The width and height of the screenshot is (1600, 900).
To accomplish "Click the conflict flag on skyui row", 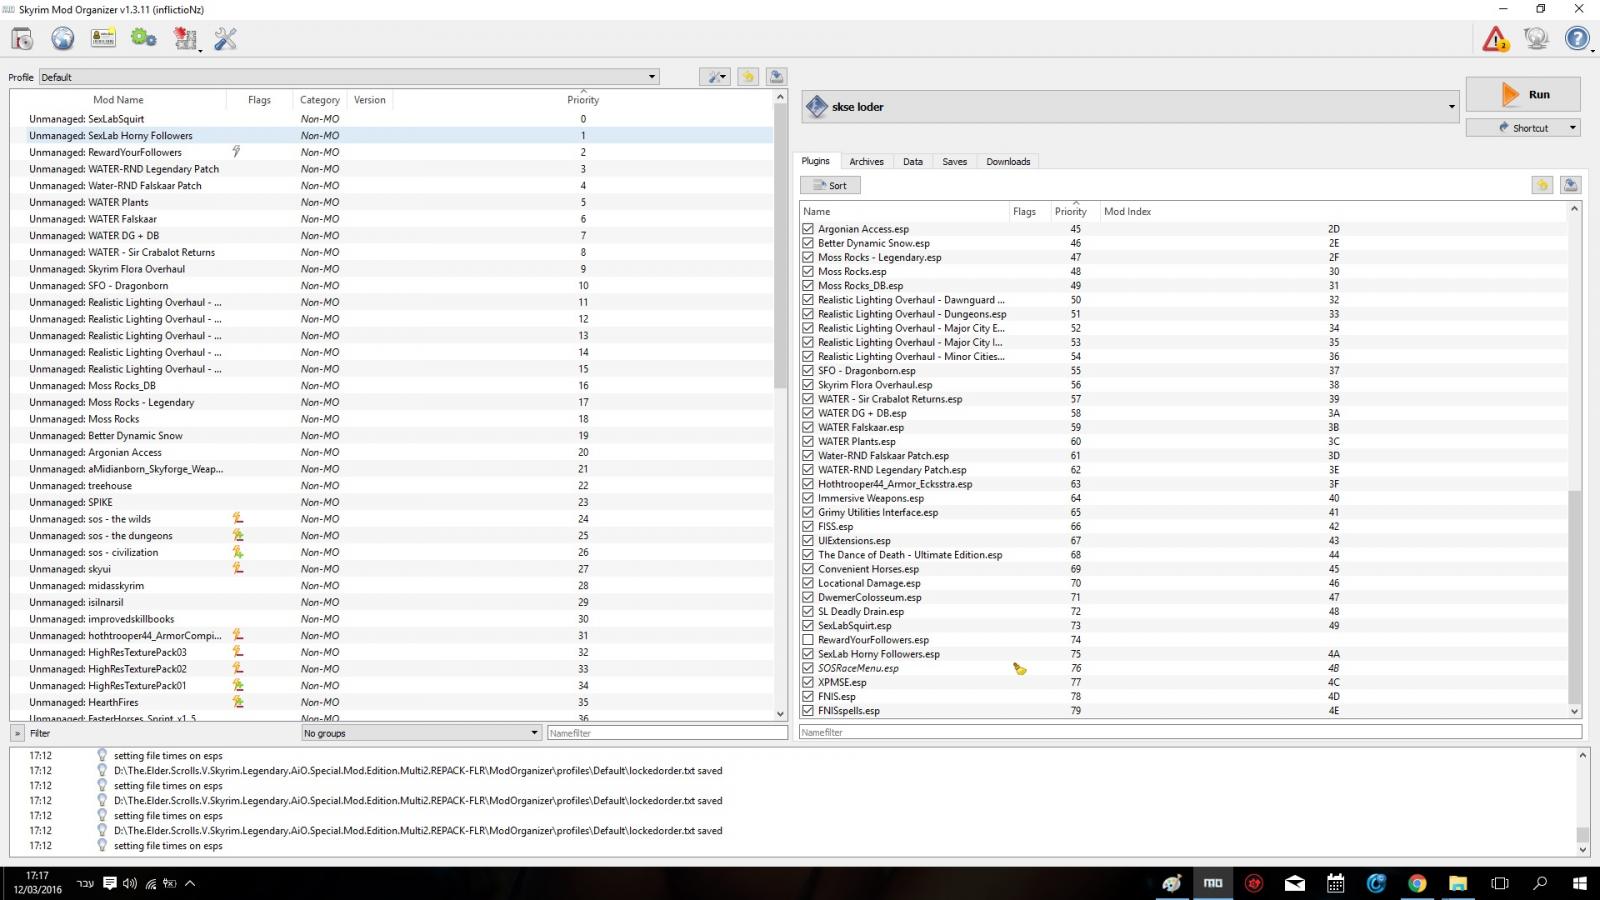I will [238, 569].
